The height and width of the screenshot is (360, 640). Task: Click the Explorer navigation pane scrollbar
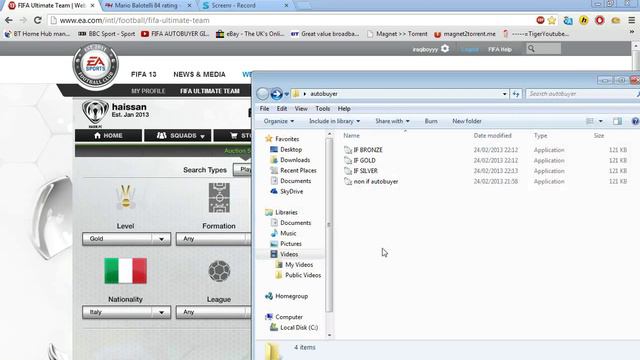pyautogui.click(x=329, y=224)
